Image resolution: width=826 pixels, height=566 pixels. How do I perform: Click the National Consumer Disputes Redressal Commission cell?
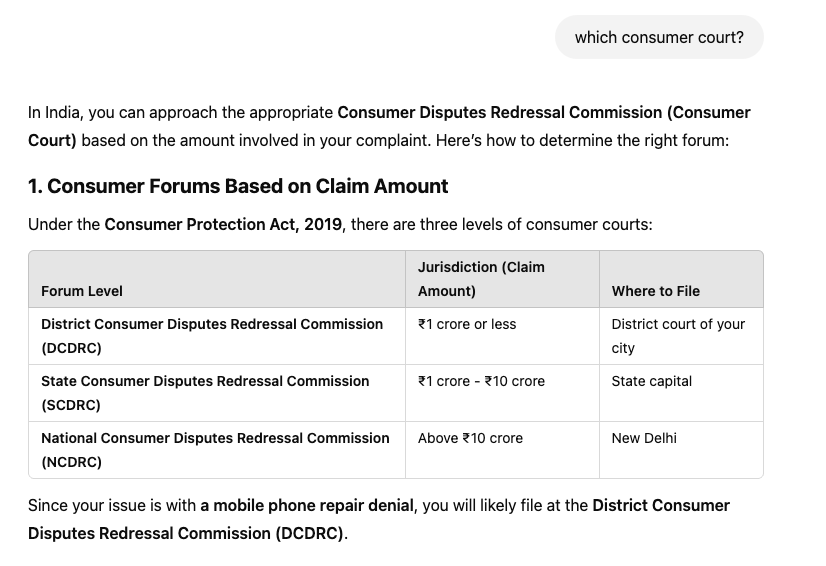pyautogui.click(x=215, y=450)
